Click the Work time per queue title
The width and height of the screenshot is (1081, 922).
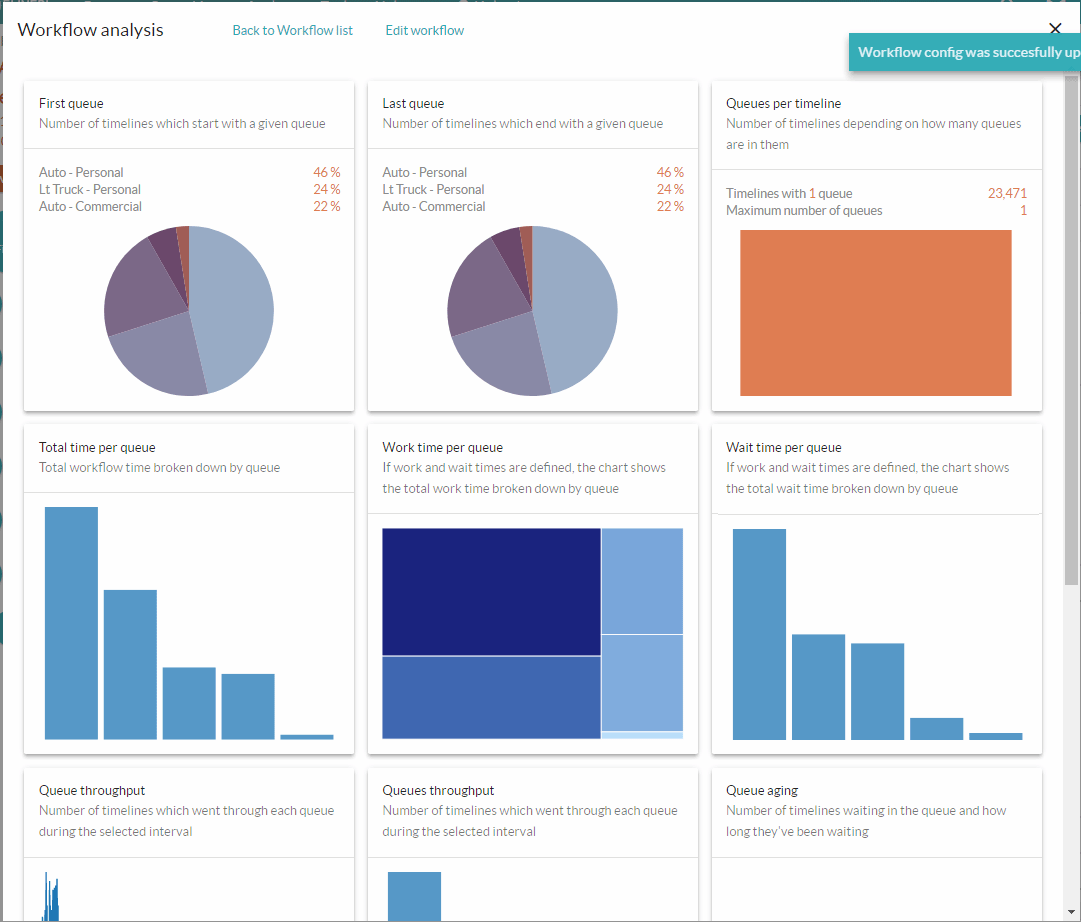[x=443, y=448]
